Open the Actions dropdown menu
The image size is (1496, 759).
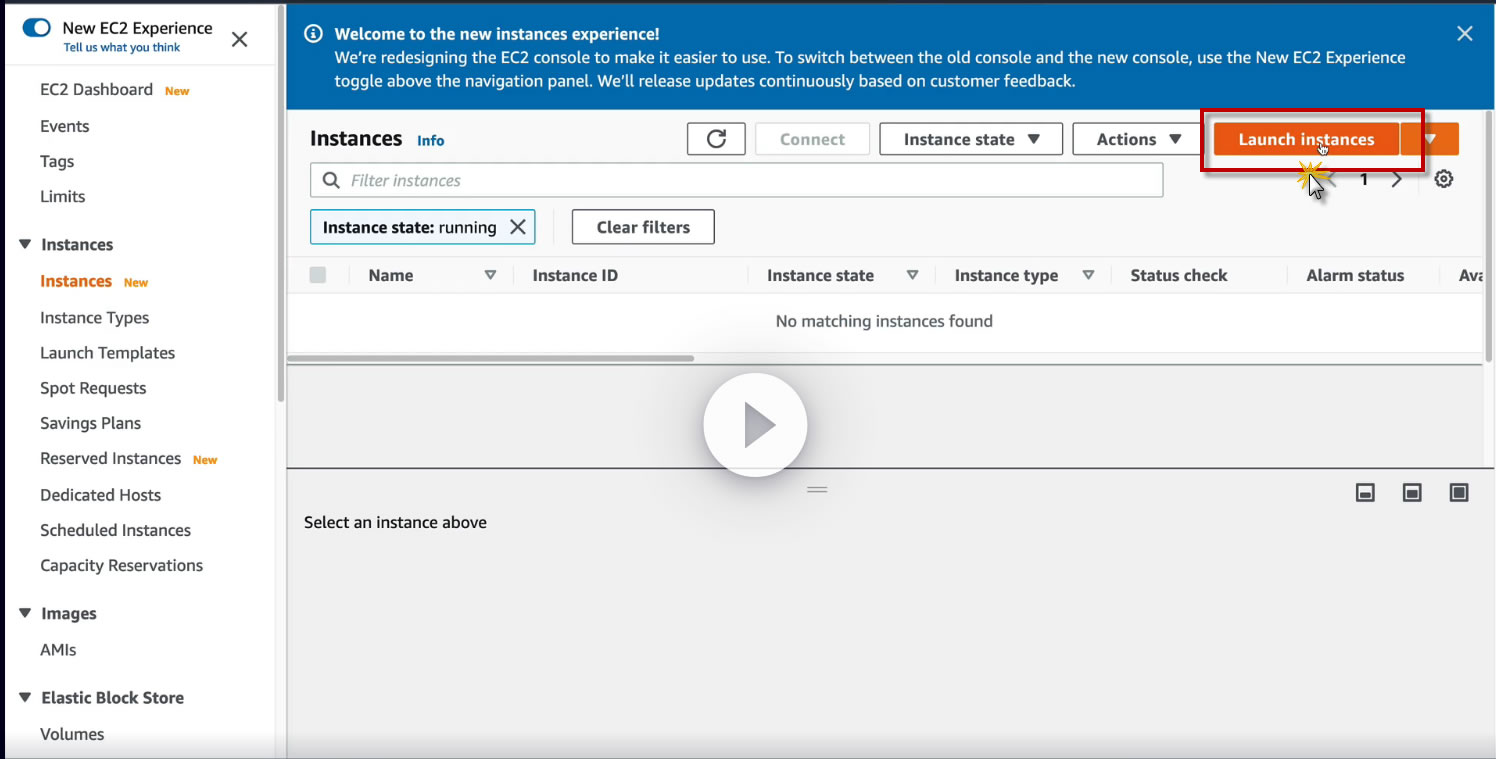pos(1138,139)
